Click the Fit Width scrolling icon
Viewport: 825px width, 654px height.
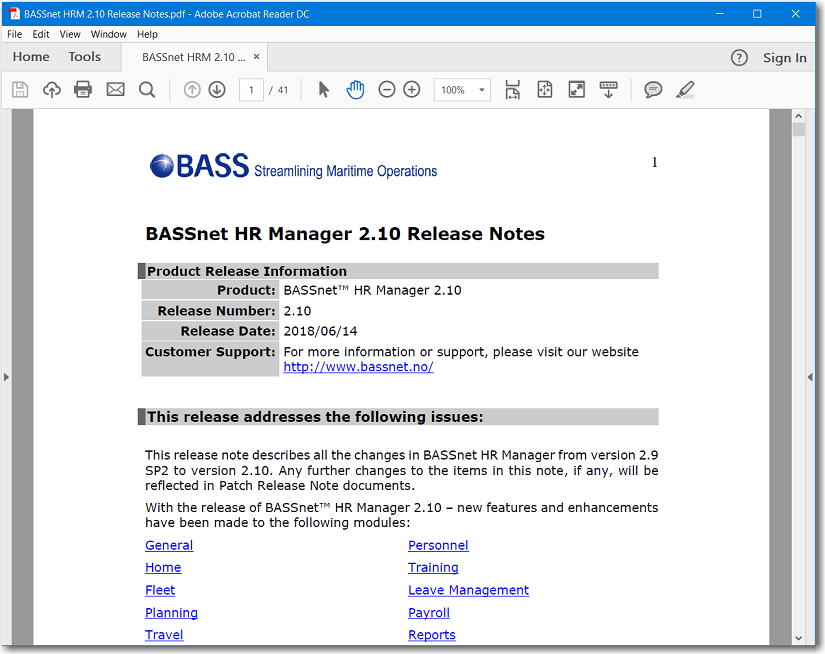[x=512, y=89]
